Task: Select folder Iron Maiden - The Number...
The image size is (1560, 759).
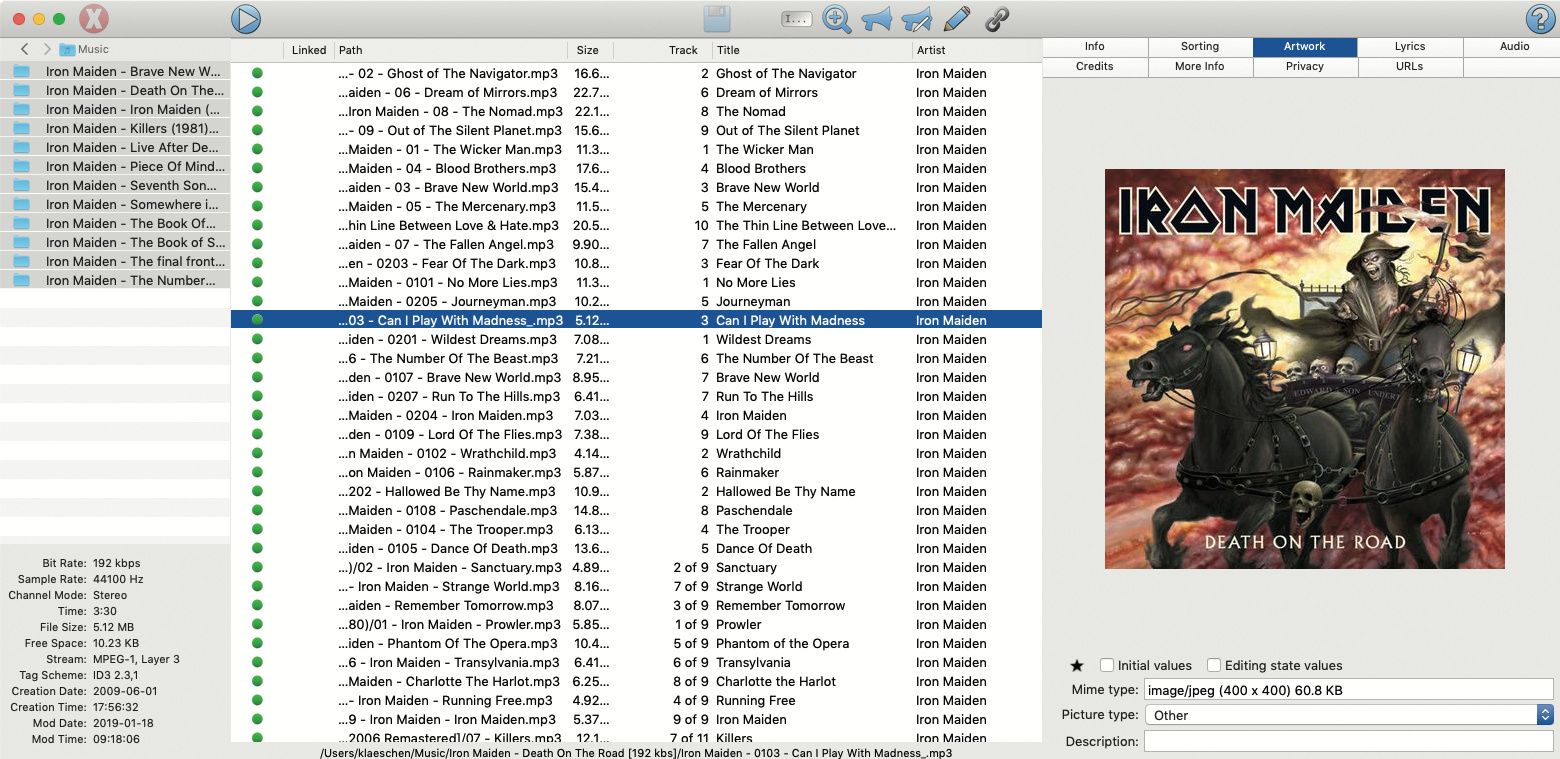Action: (x=115, y=281)
